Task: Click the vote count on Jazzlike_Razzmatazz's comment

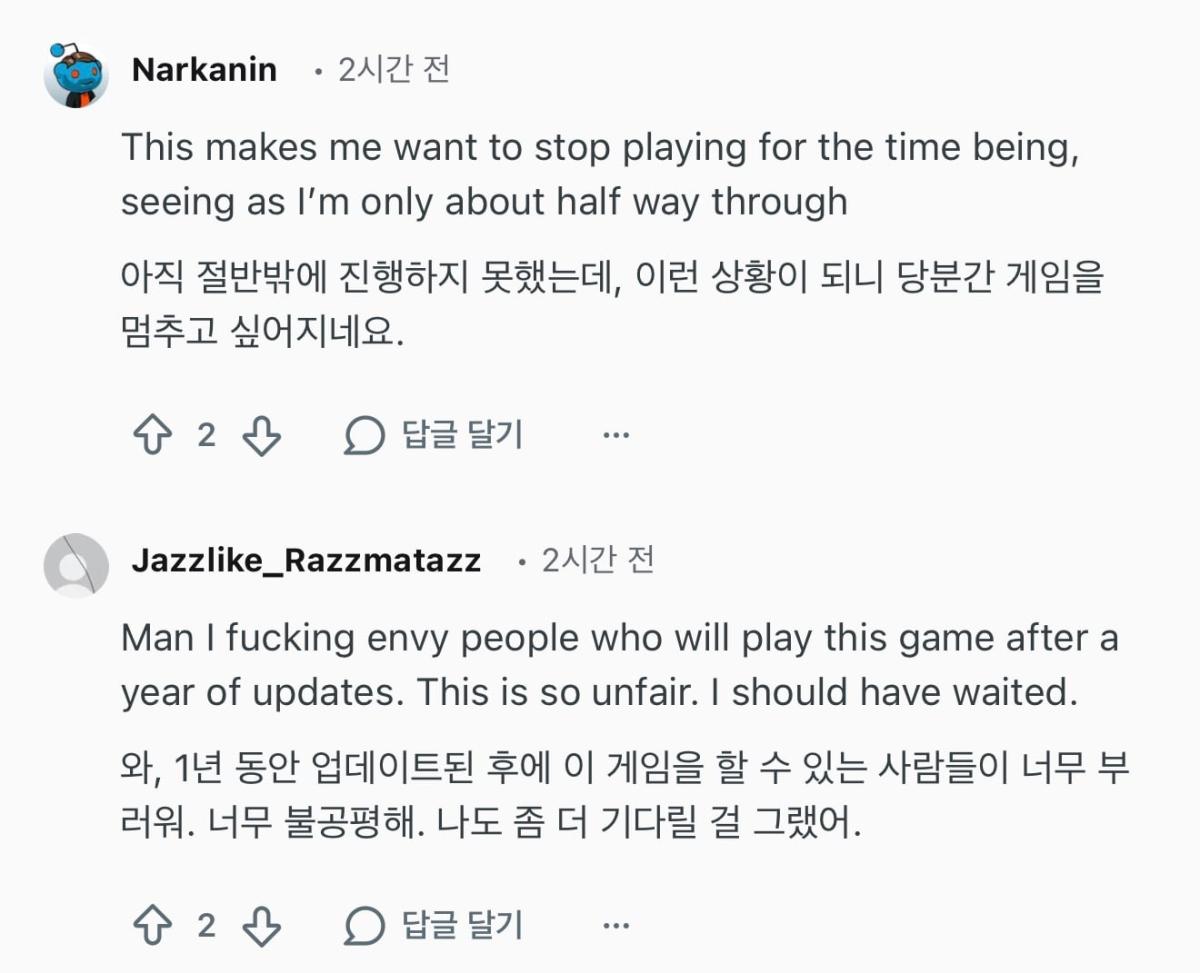Action: tap(206, 926)
